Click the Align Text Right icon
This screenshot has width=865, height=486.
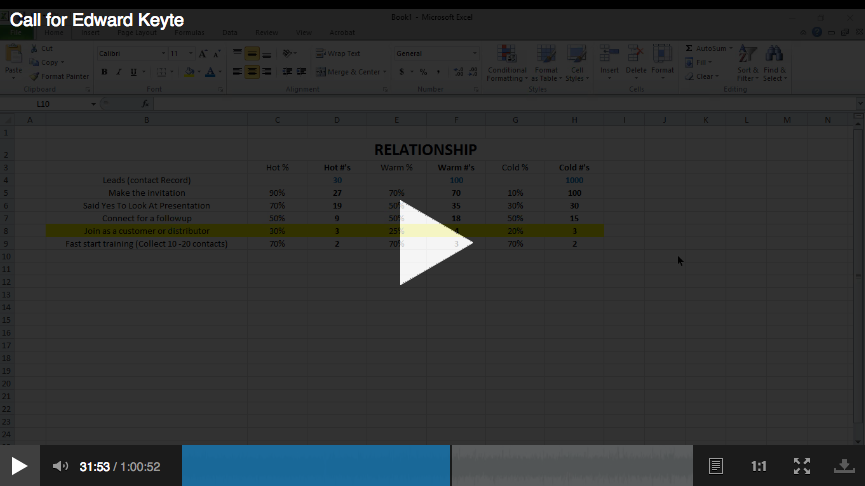(x=266, y=72)
